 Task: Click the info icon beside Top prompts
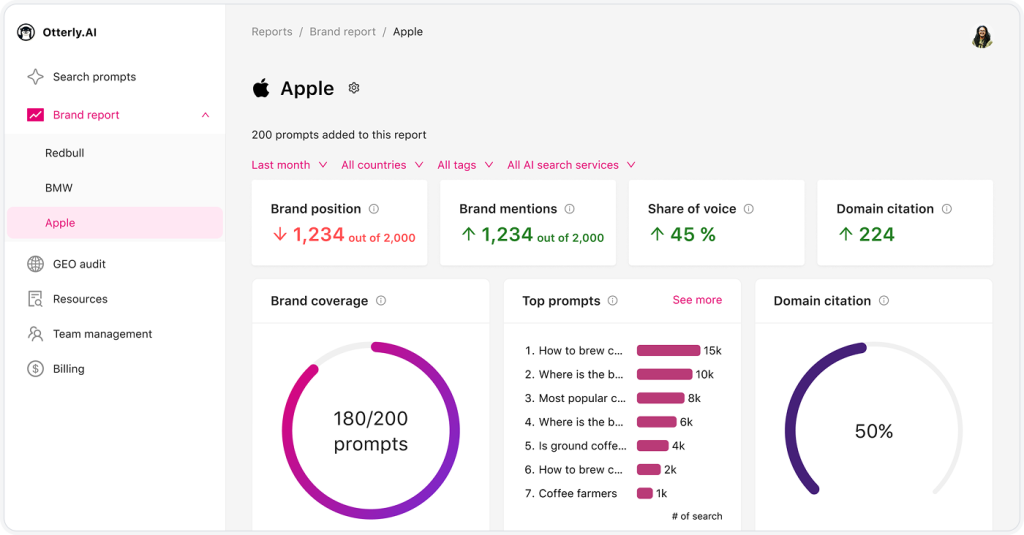(x=613, y=301)
